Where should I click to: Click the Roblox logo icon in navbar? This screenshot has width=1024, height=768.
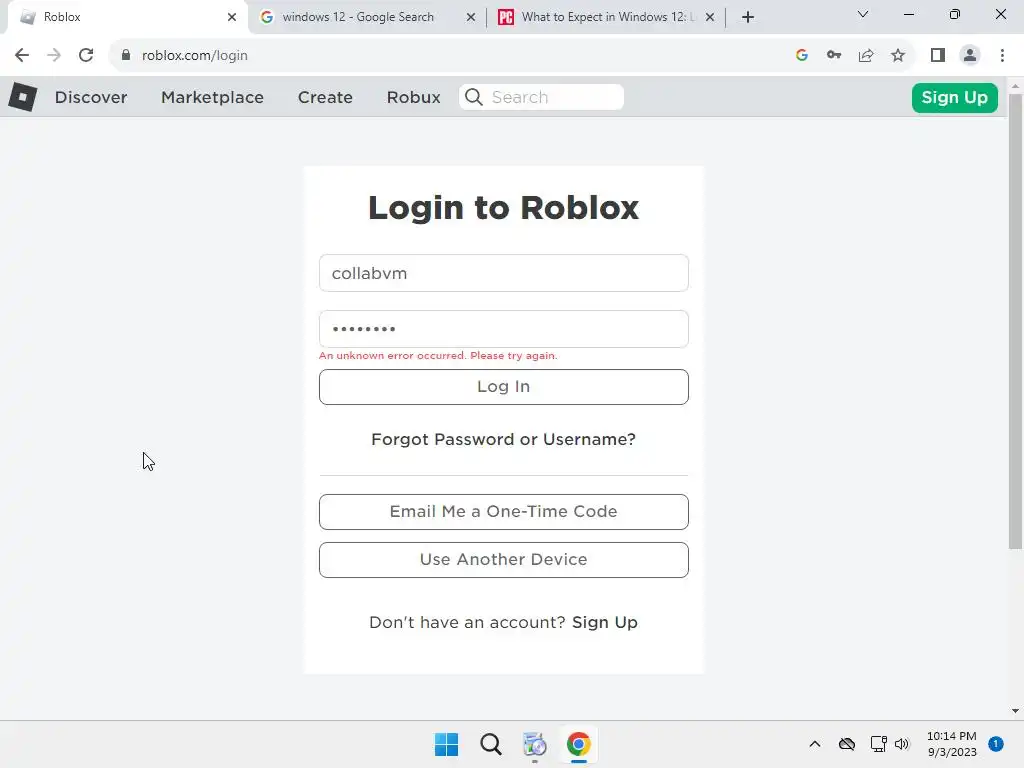pos(23,97)
